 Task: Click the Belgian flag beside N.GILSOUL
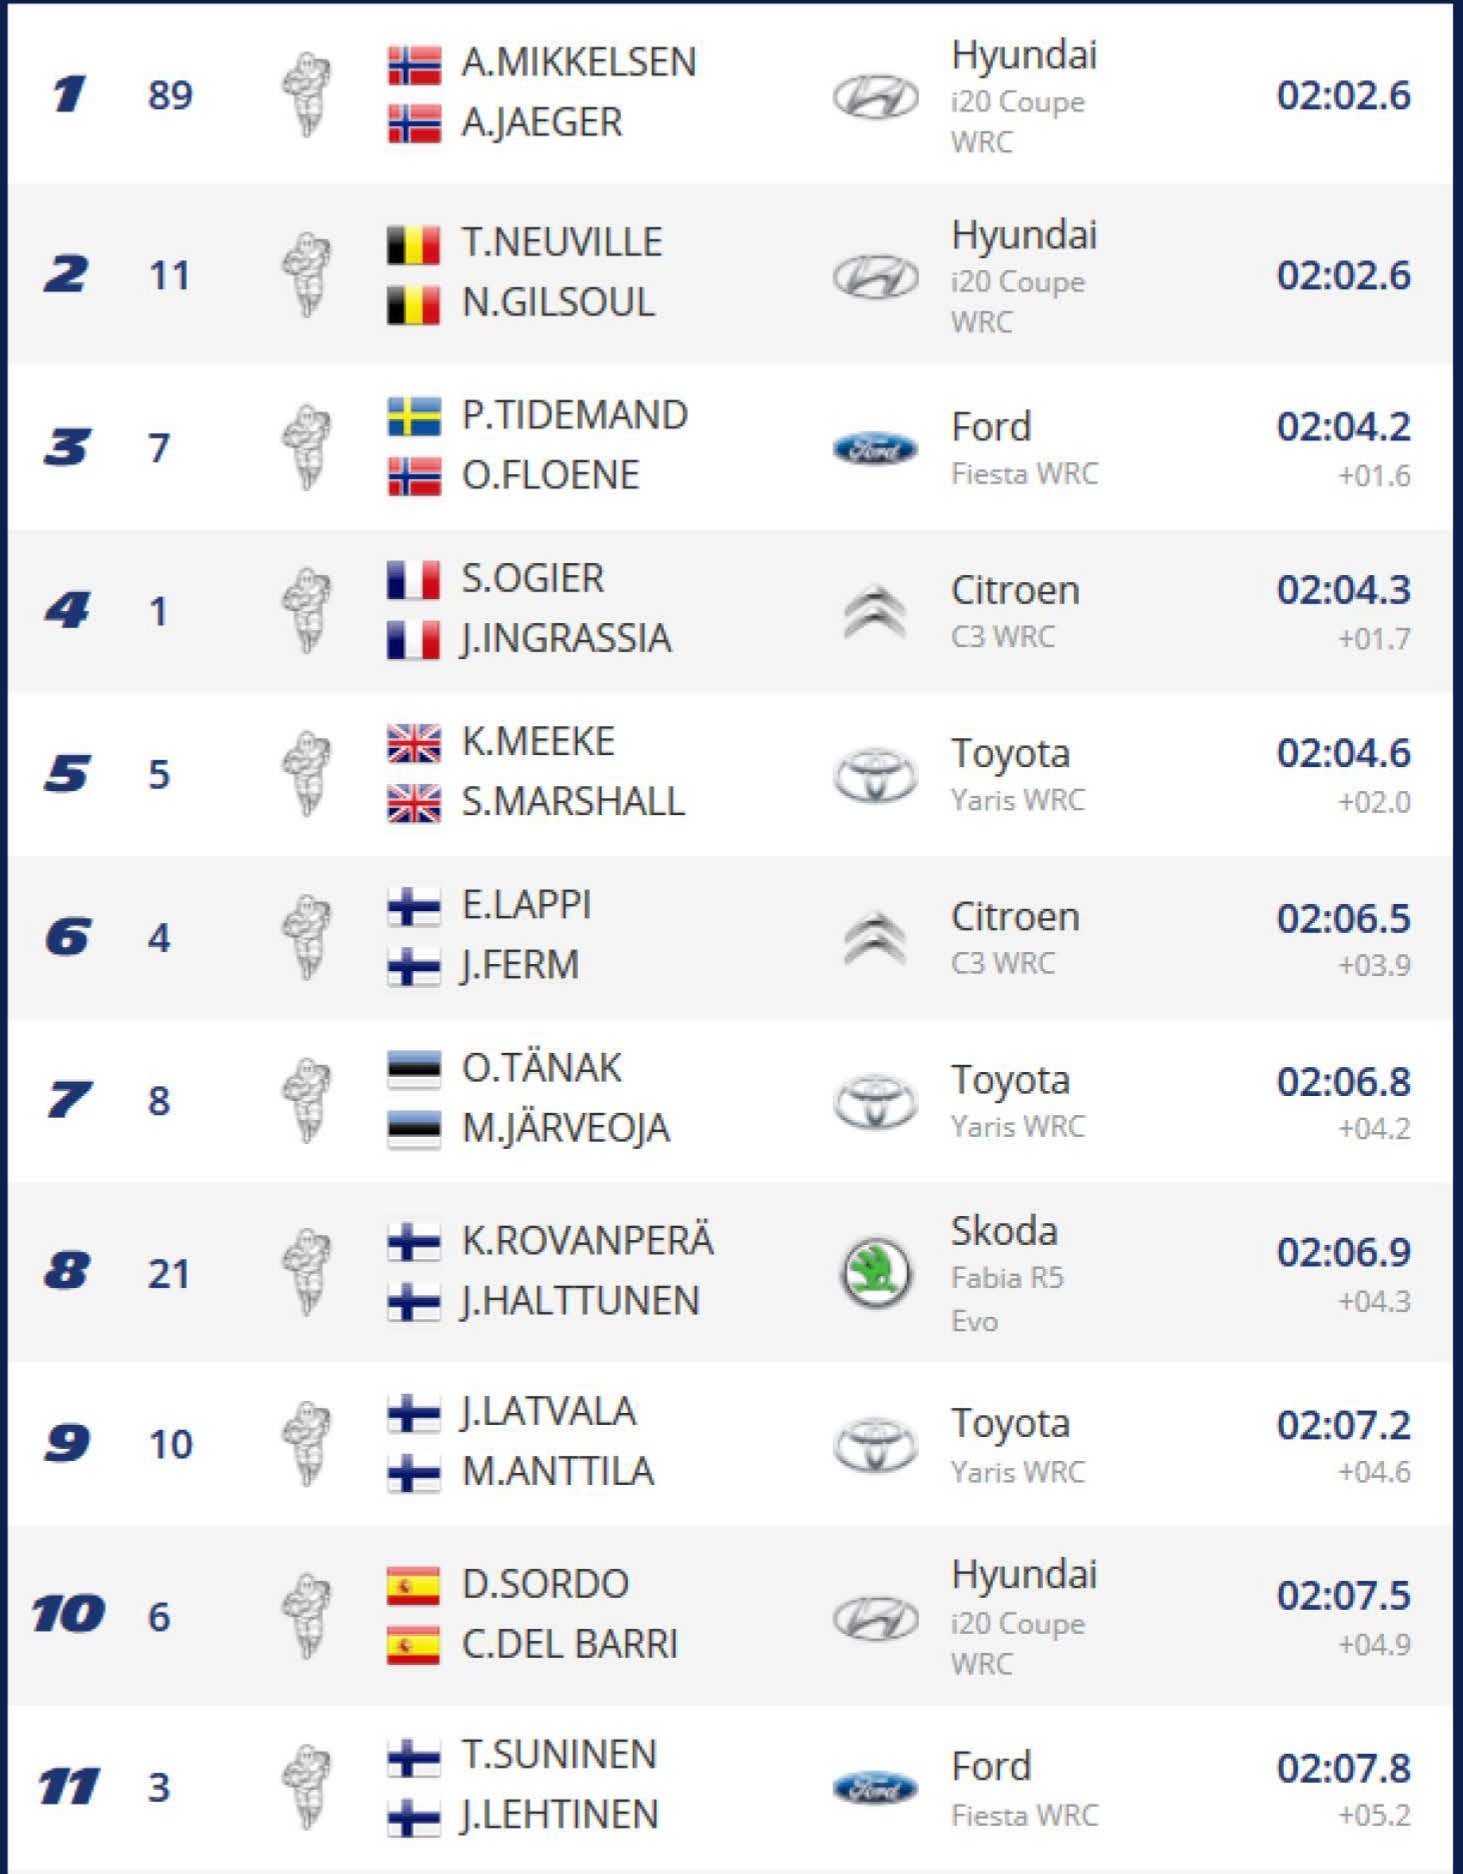click(x=414, y=304)
